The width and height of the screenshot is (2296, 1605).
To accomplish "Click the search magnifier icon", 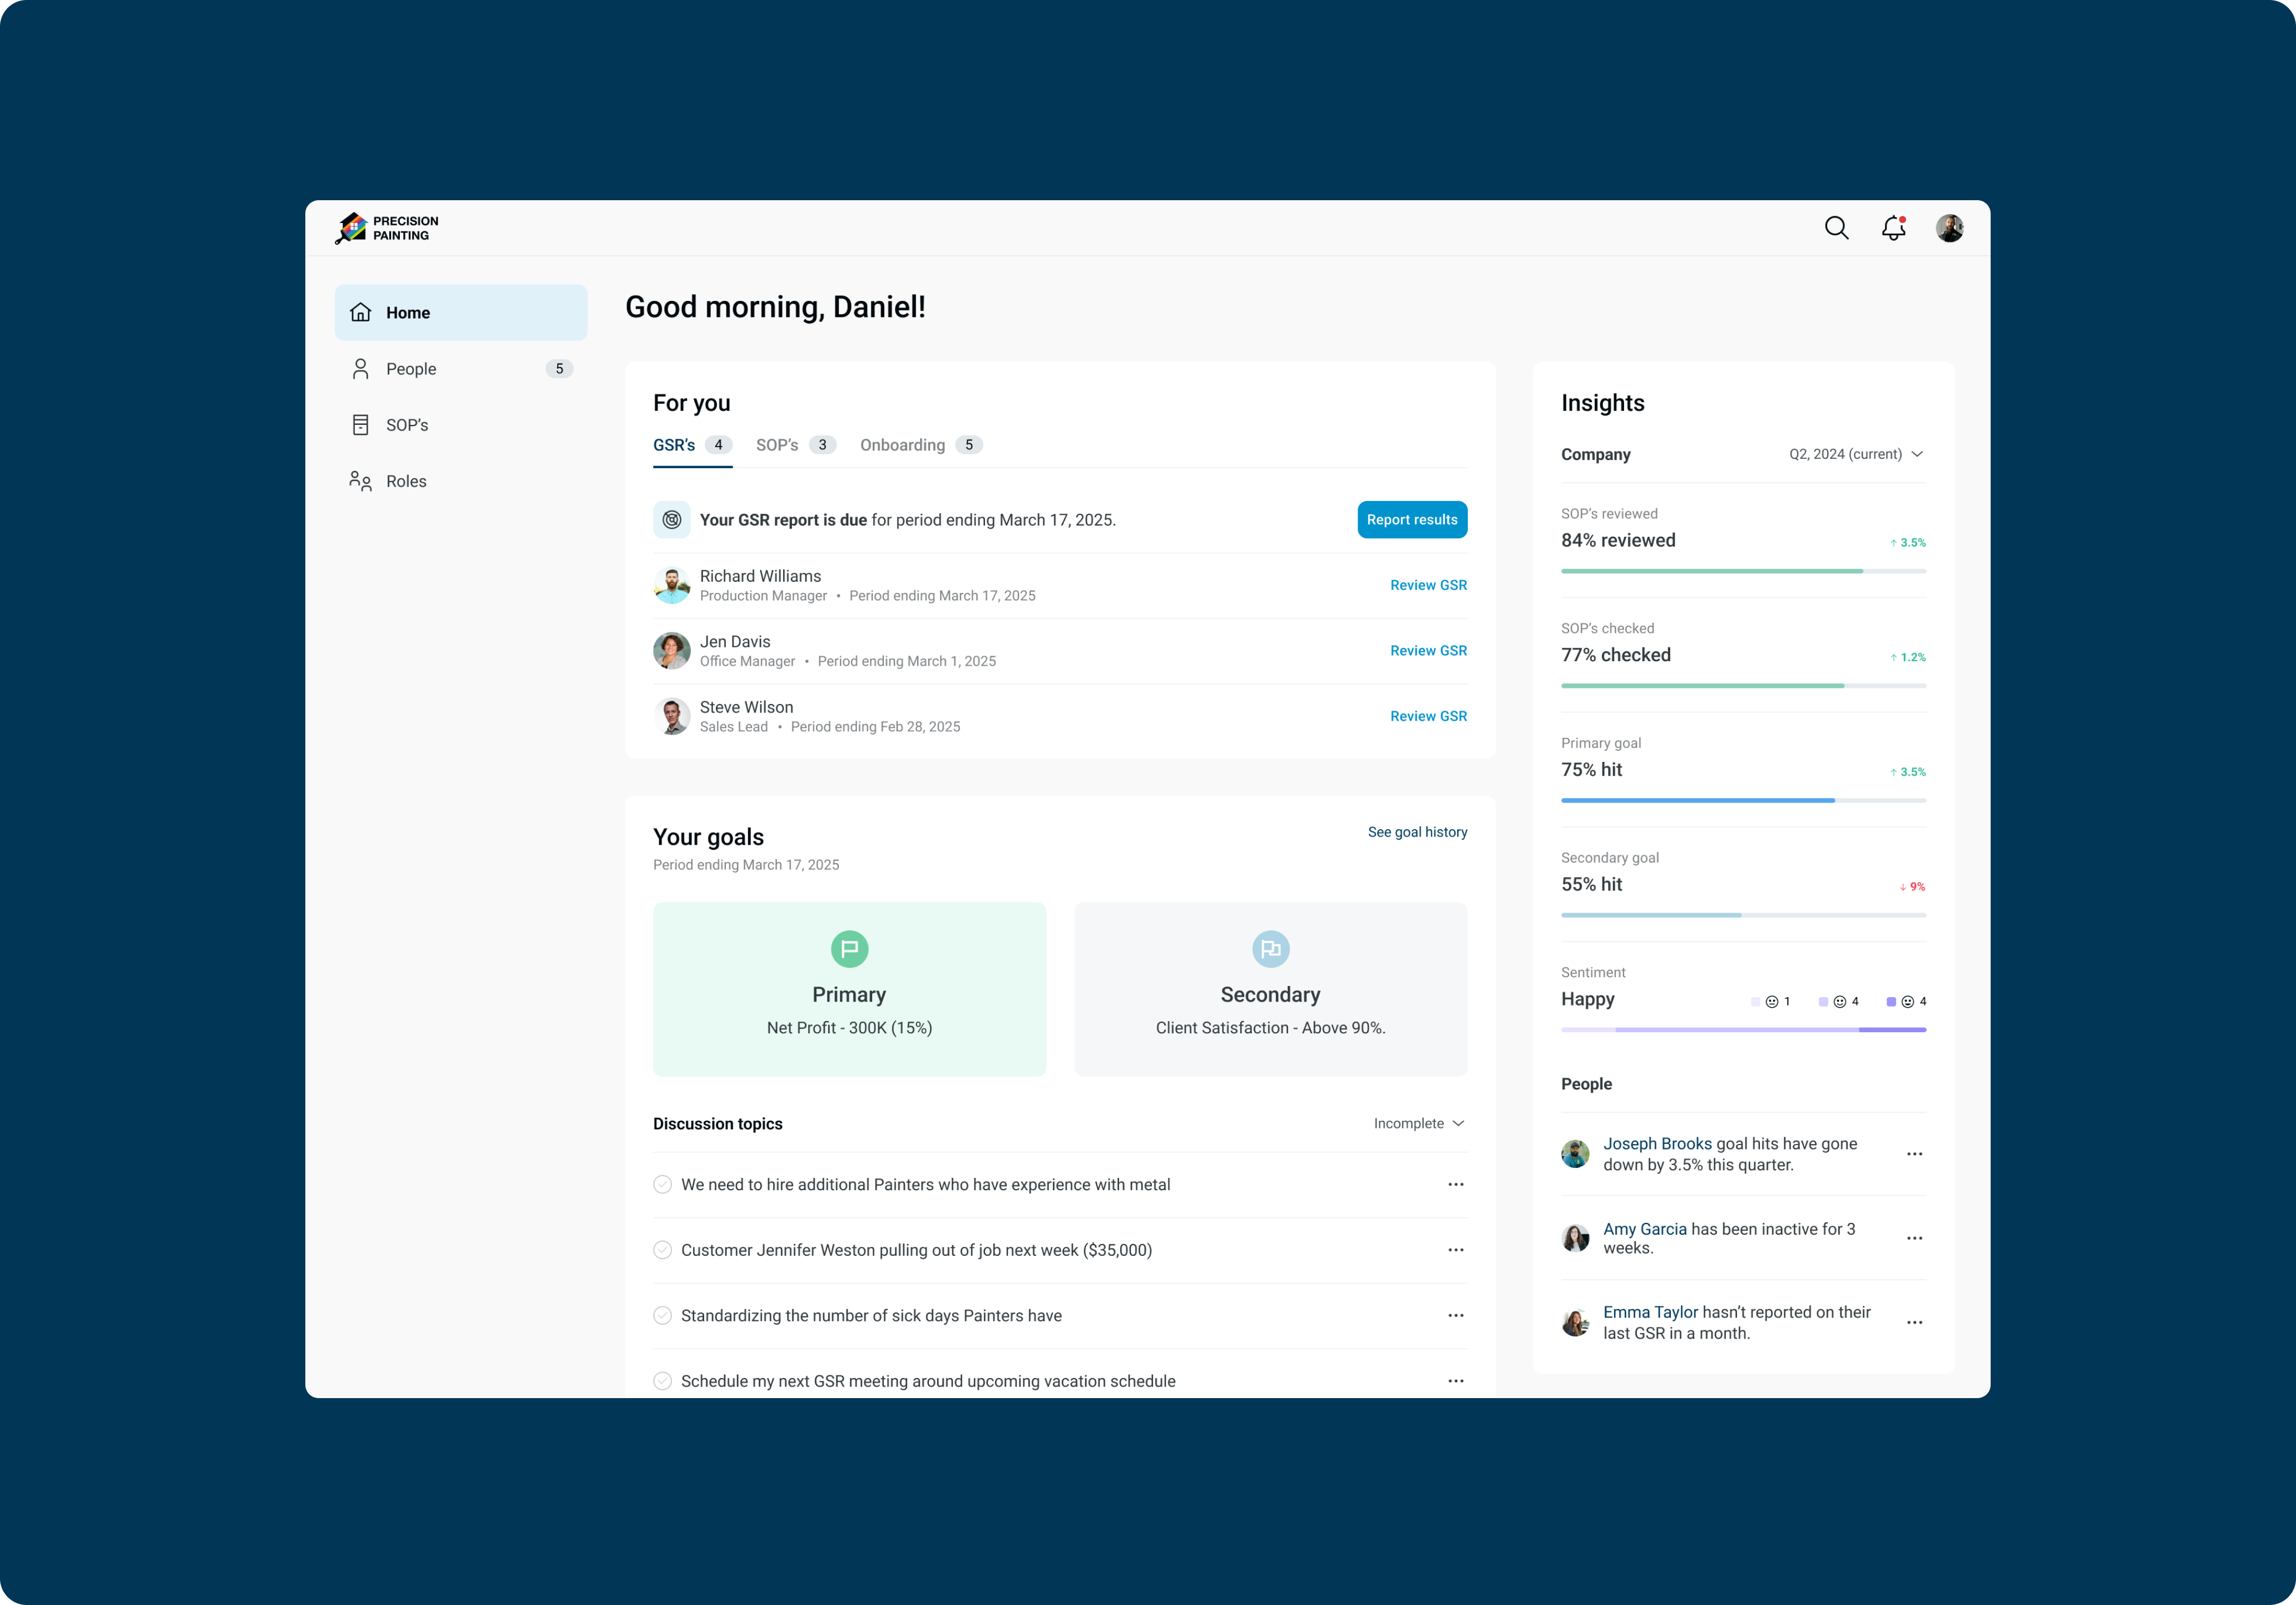I will point(1837,228).
